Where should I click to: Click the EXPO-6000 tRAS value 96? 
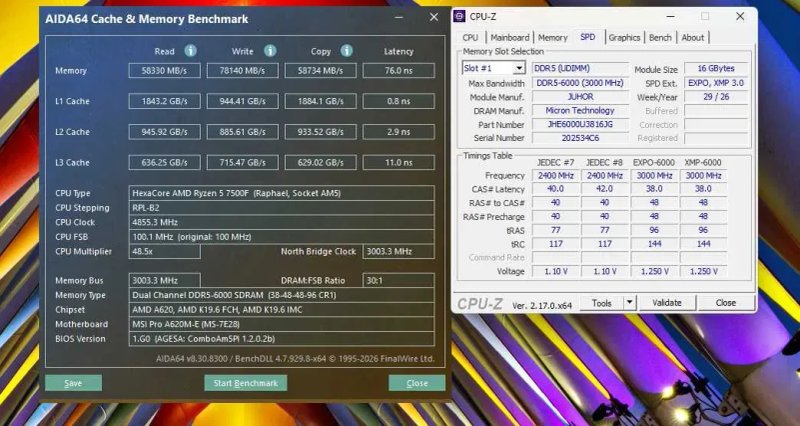click(654, 230)
